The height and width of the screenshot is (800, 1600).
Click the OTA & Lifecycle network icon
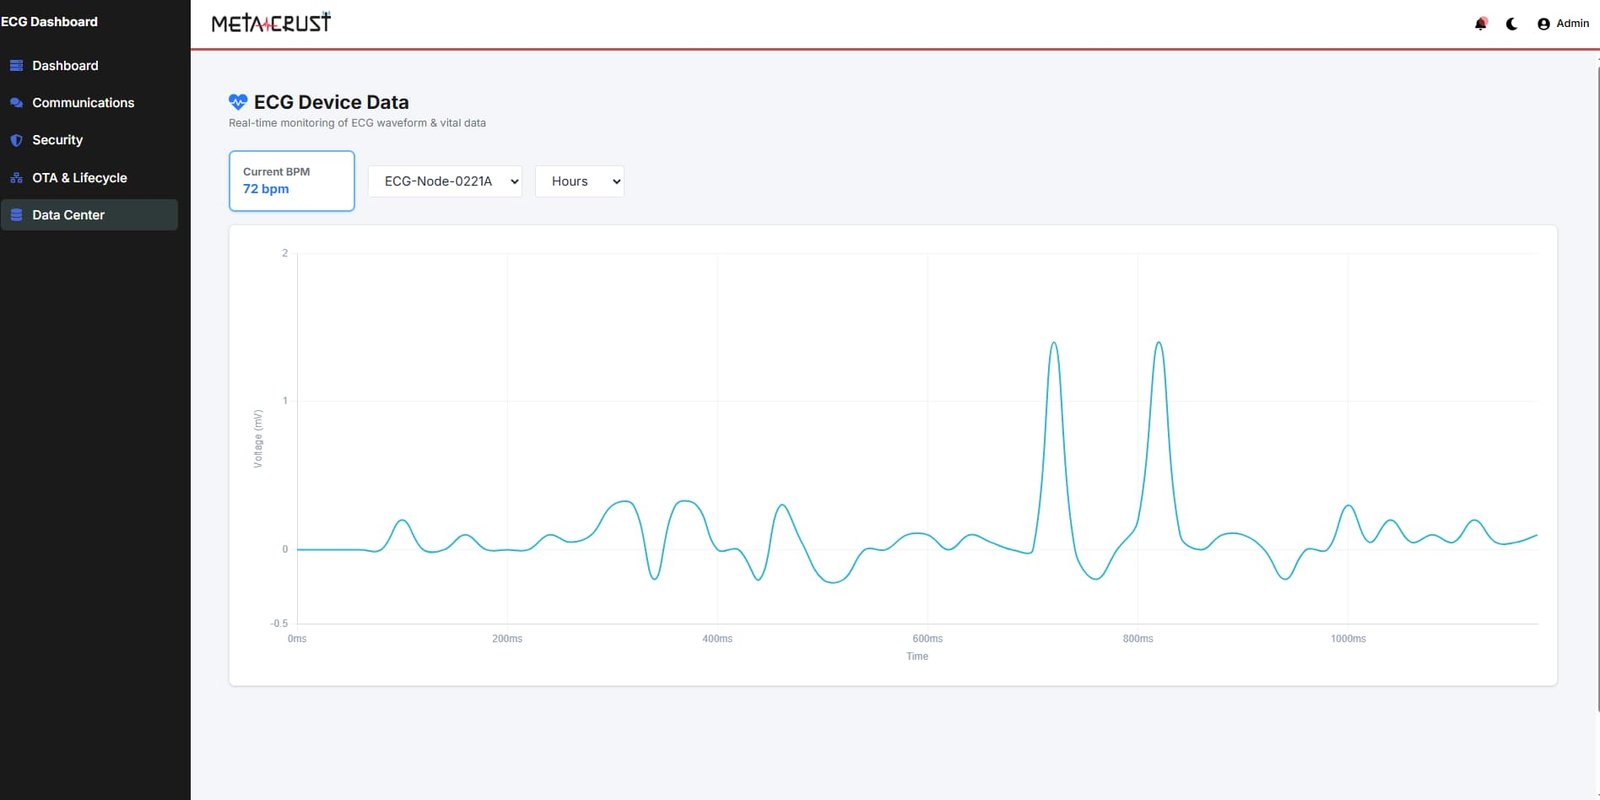point(16,178)
